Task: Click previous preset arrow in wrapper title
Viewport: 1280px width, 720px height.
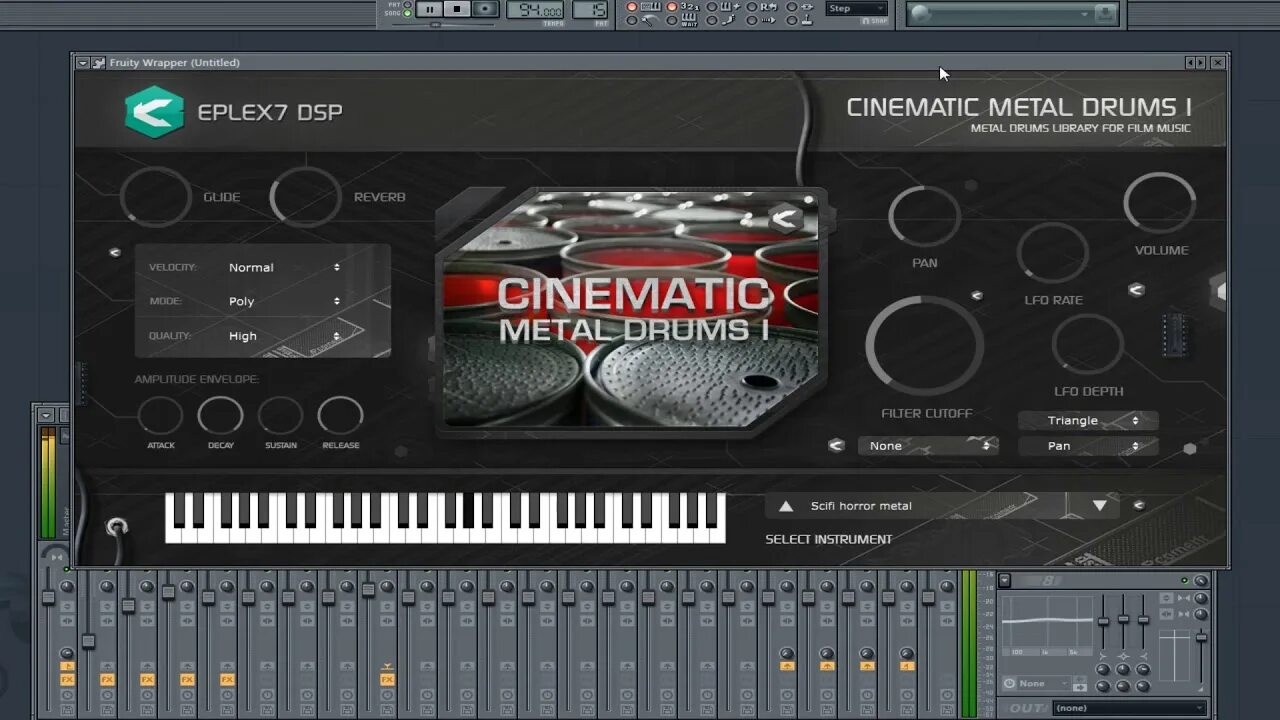Action: (1190, 62)
